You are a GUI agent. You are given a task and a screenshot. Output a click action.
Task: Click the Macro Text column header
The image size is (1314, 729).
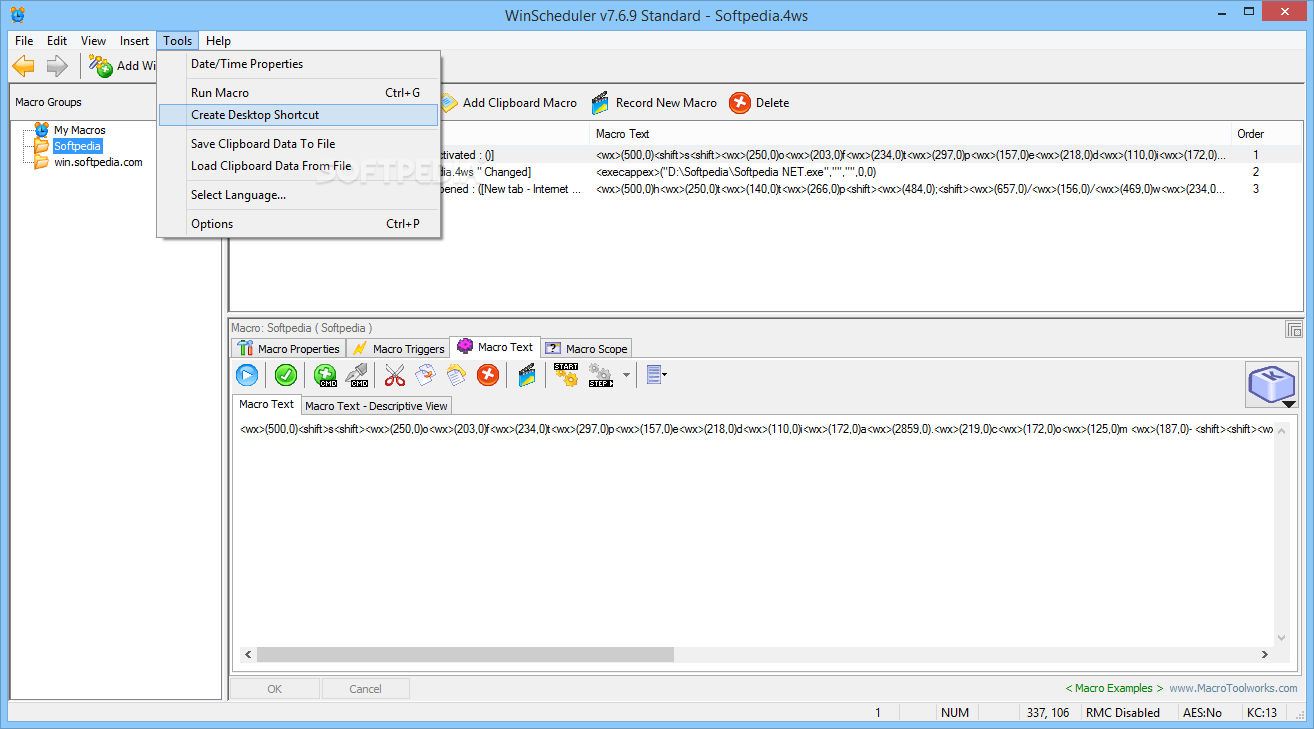tap(911, 134)
